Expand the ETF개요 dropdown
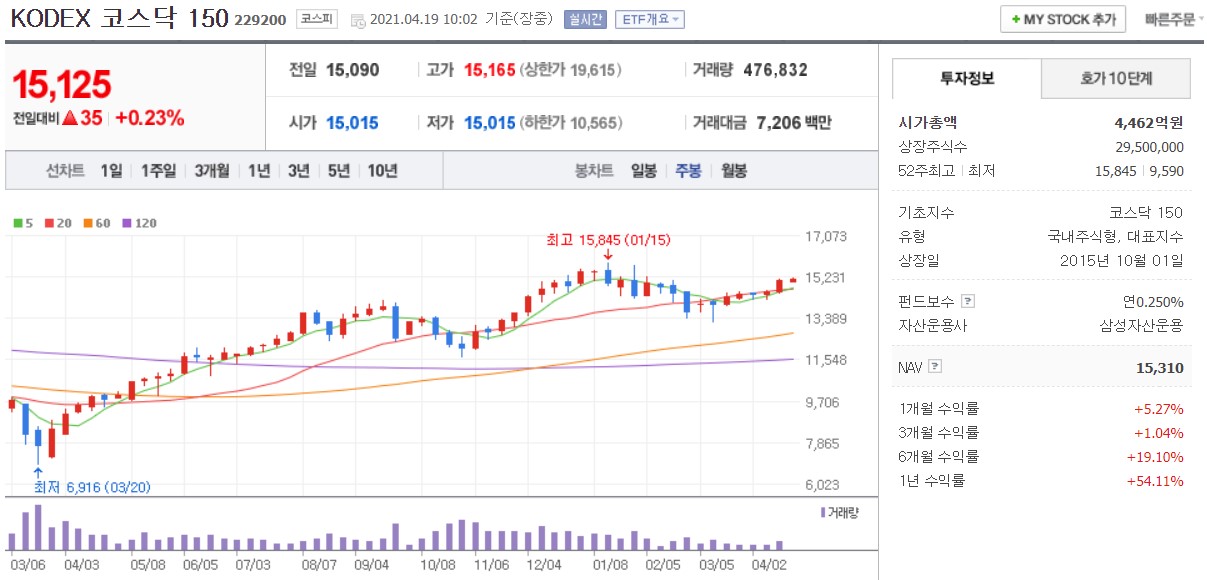Viewport: 1207px width, 580px height. coord(649,19)
